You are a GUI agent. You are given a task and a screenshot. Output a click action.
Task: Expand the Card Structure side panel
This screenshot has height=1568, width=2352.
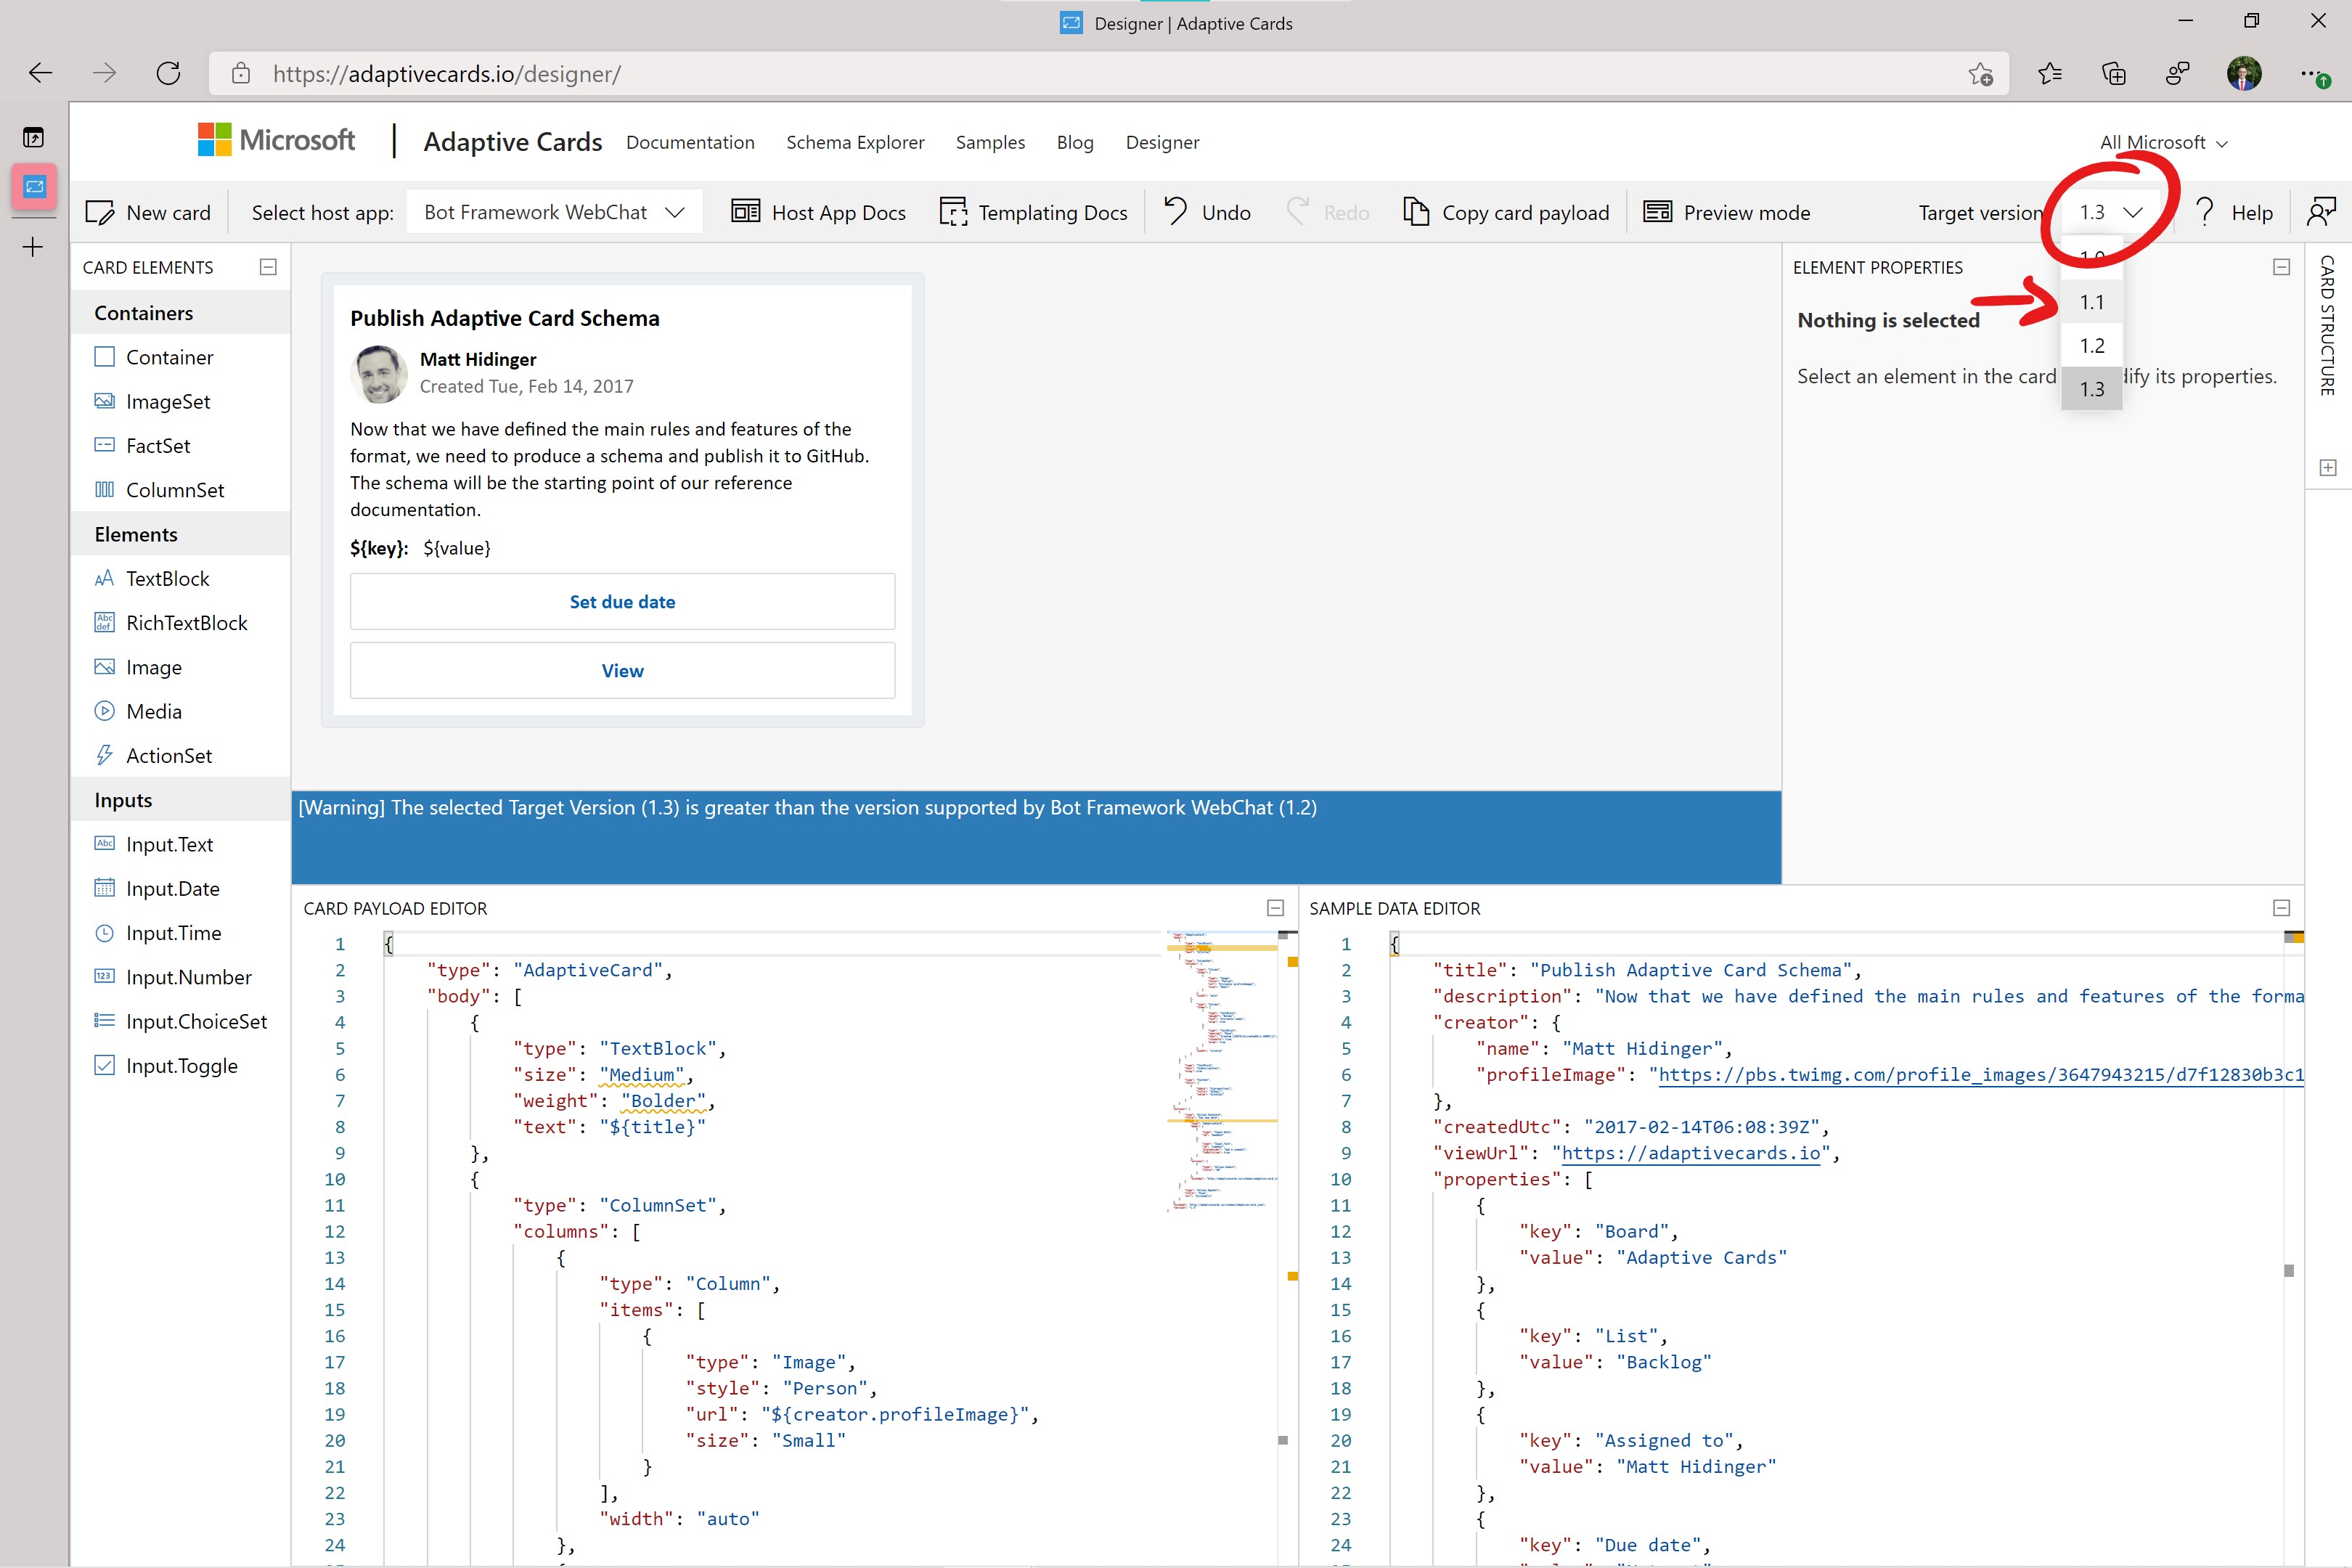click(2328, 467)
